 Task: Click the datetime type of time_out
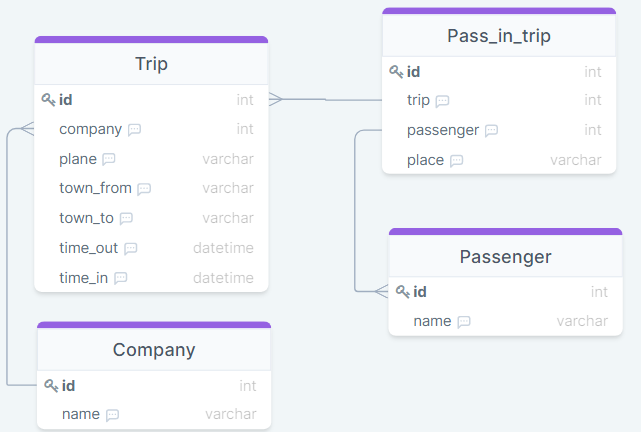coord(223,248)
